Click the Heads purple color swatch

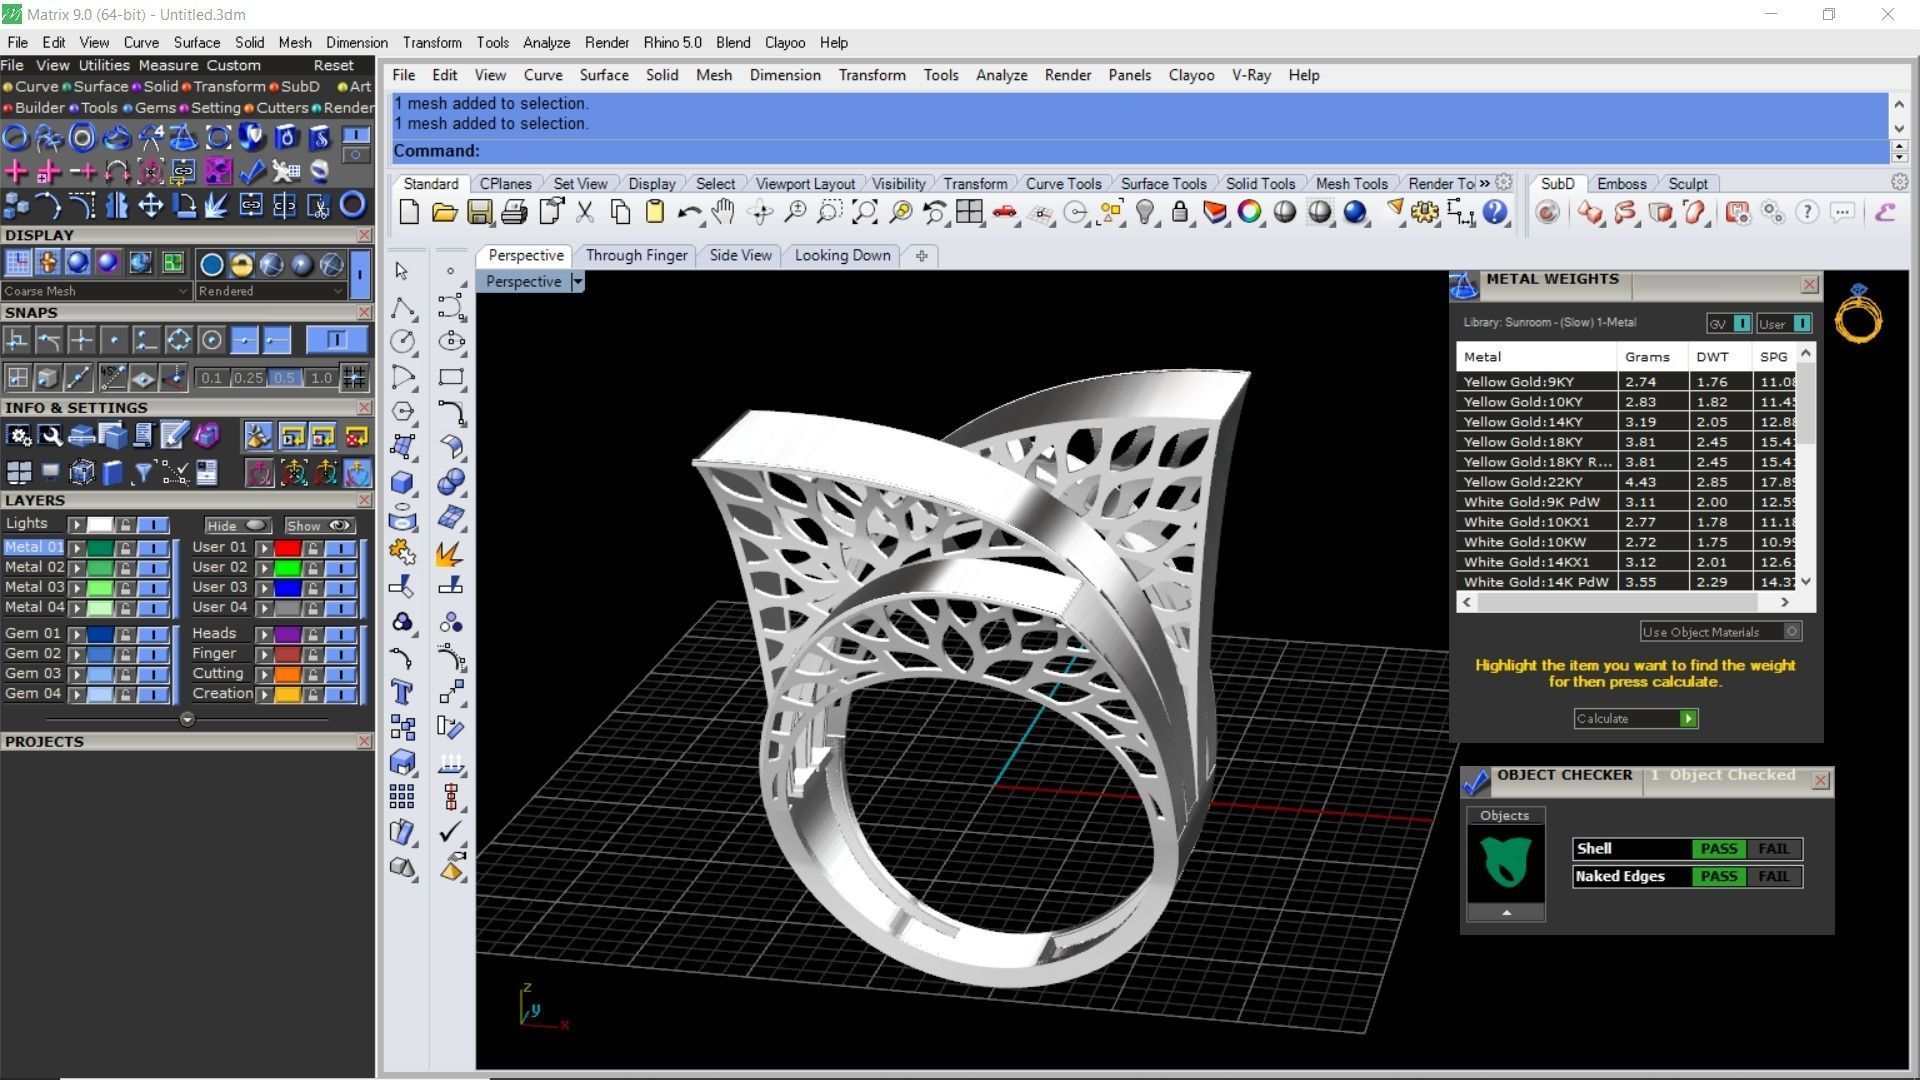[288, 634]
